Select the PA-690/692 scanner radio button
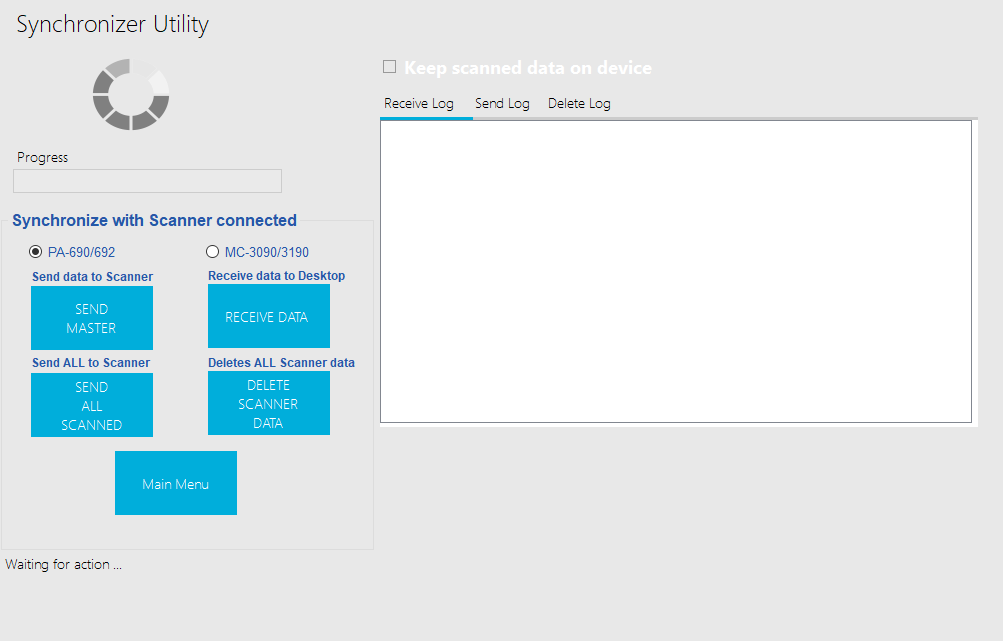The width and height of the screenshot is (1003, 641). click(36, 252)
